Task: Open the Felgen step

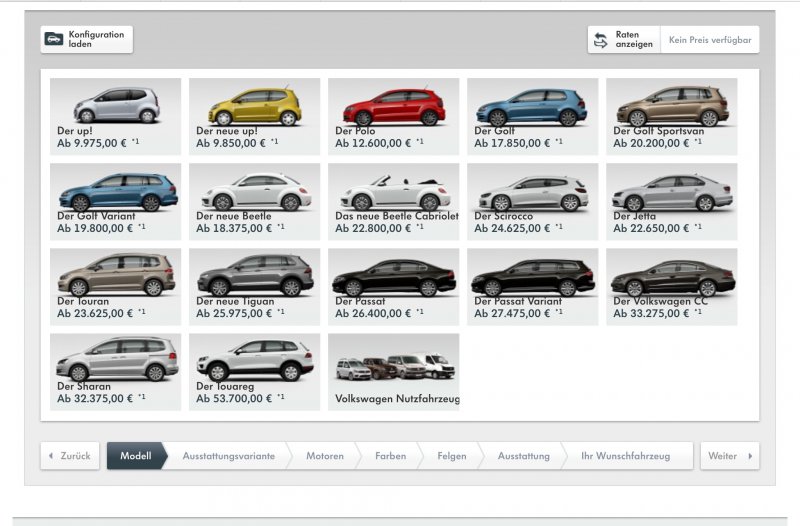Action: pos(452,456)
